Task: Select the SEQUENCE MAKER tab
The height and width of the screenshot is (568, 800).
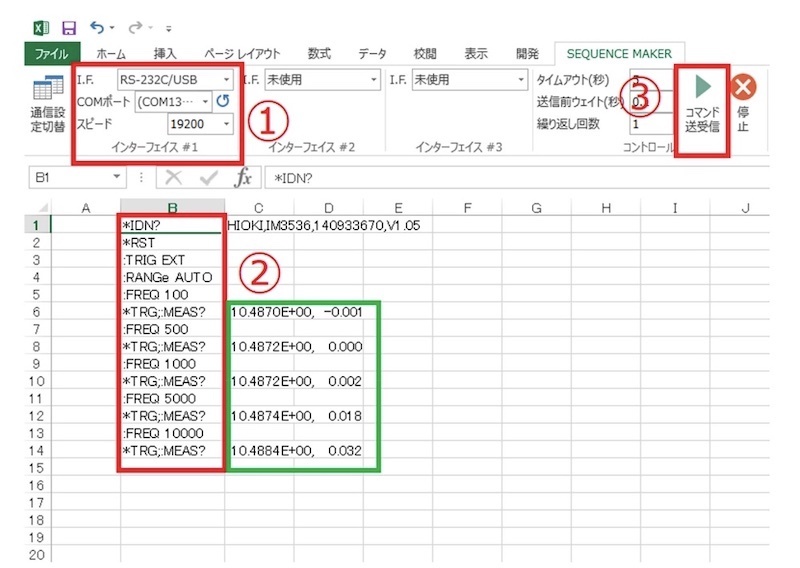Action: pos(619,54)
